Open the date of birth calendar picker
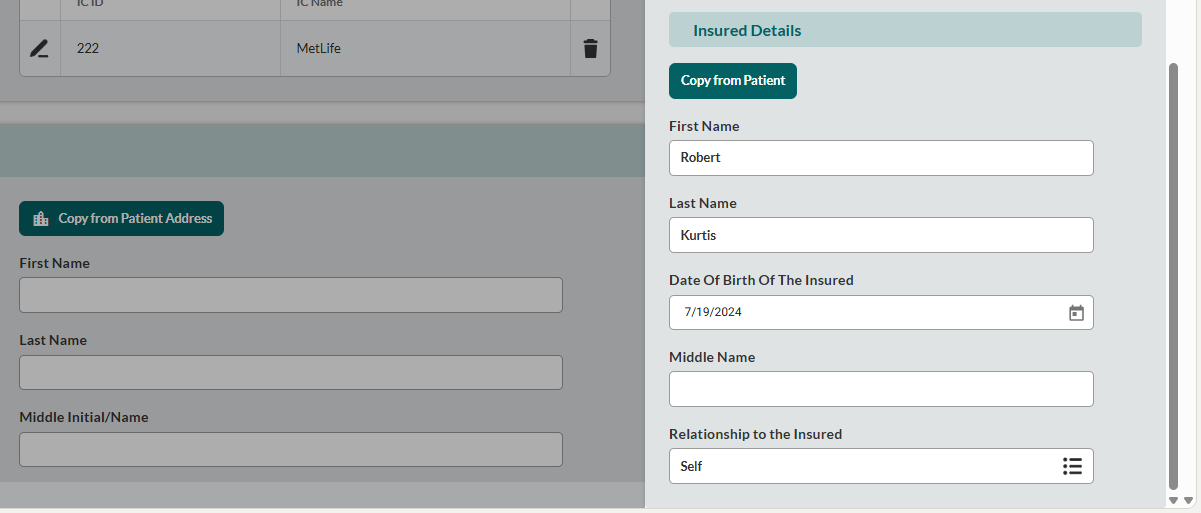 (x=1076, y=313)
